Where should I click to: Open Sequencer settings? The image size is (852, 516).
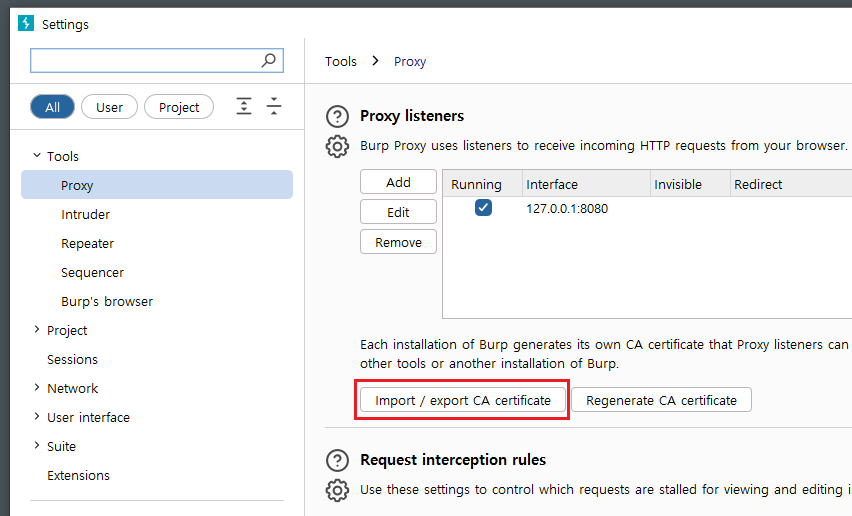92,273
